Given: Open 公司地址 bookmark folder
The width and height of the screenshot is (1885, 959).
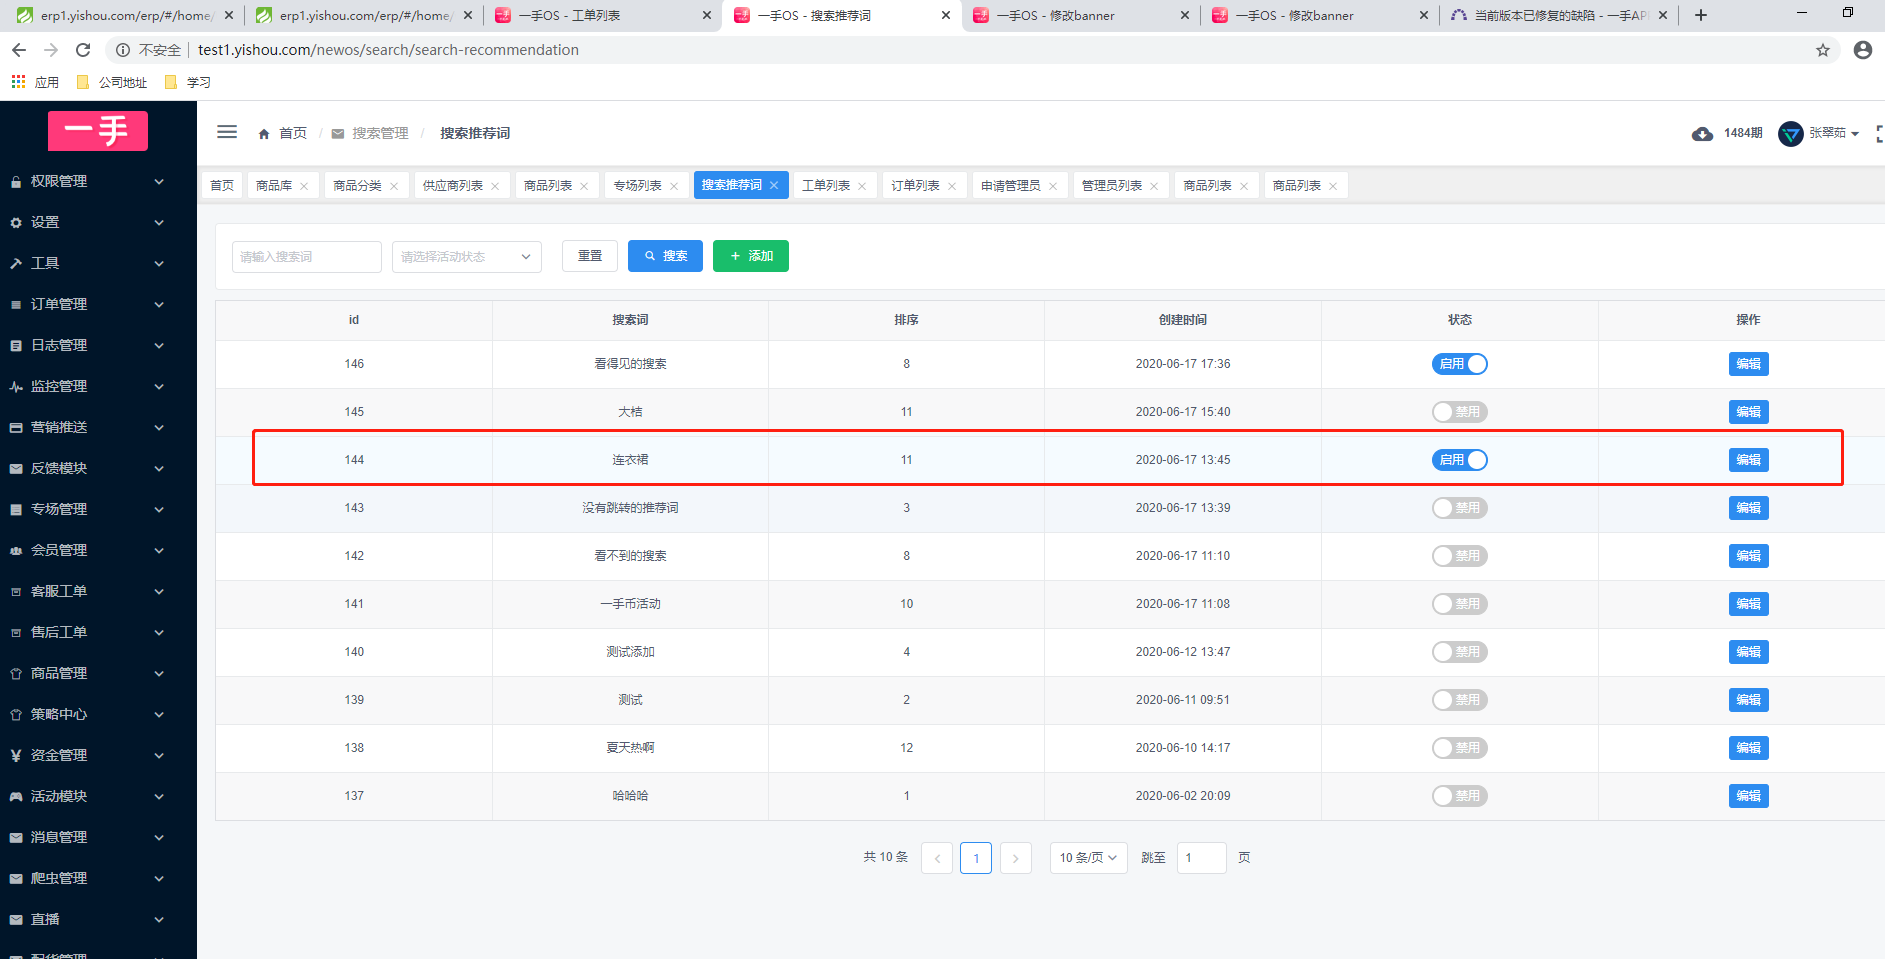Looking at the screenshot, I should click(x=112, y=82).
